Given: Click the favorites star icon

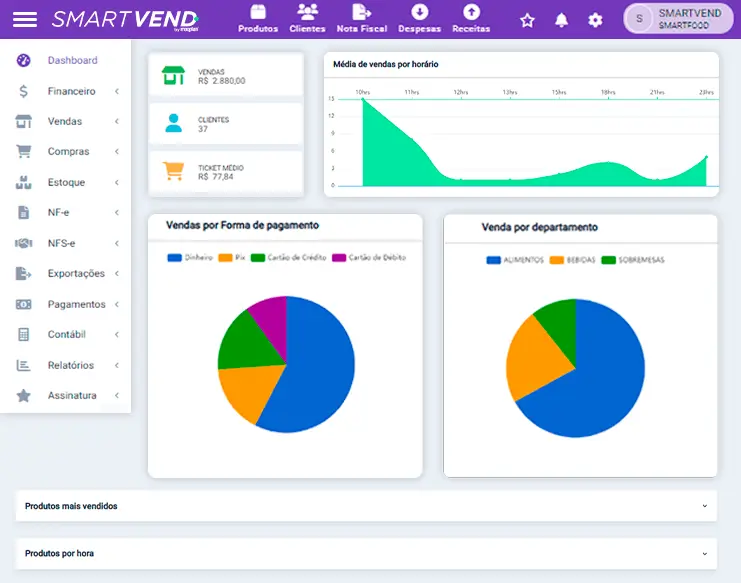Looking at the screenshot, I should coord(527,20).
